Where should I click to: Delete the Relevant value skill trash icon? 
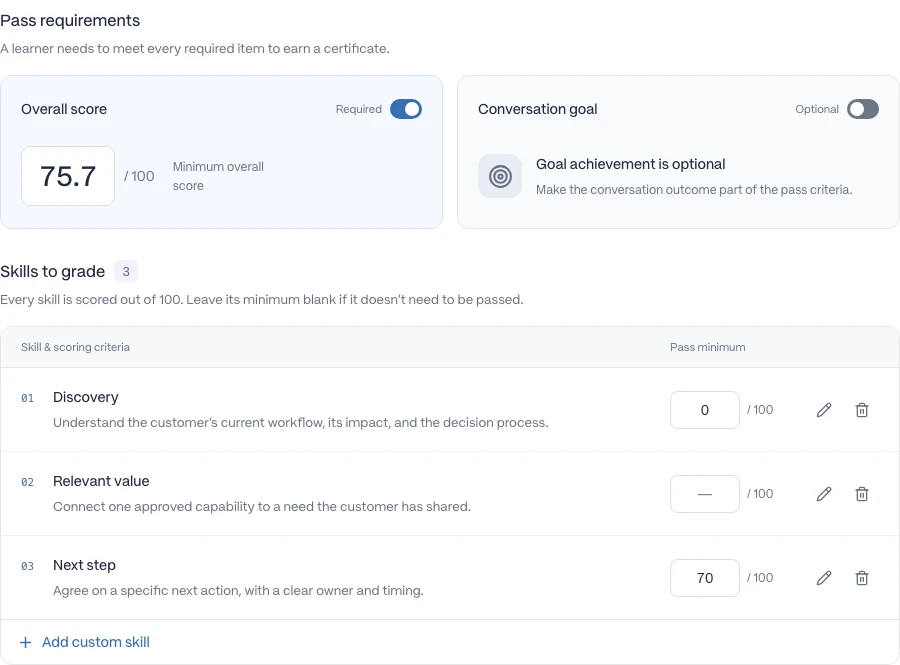862,493
